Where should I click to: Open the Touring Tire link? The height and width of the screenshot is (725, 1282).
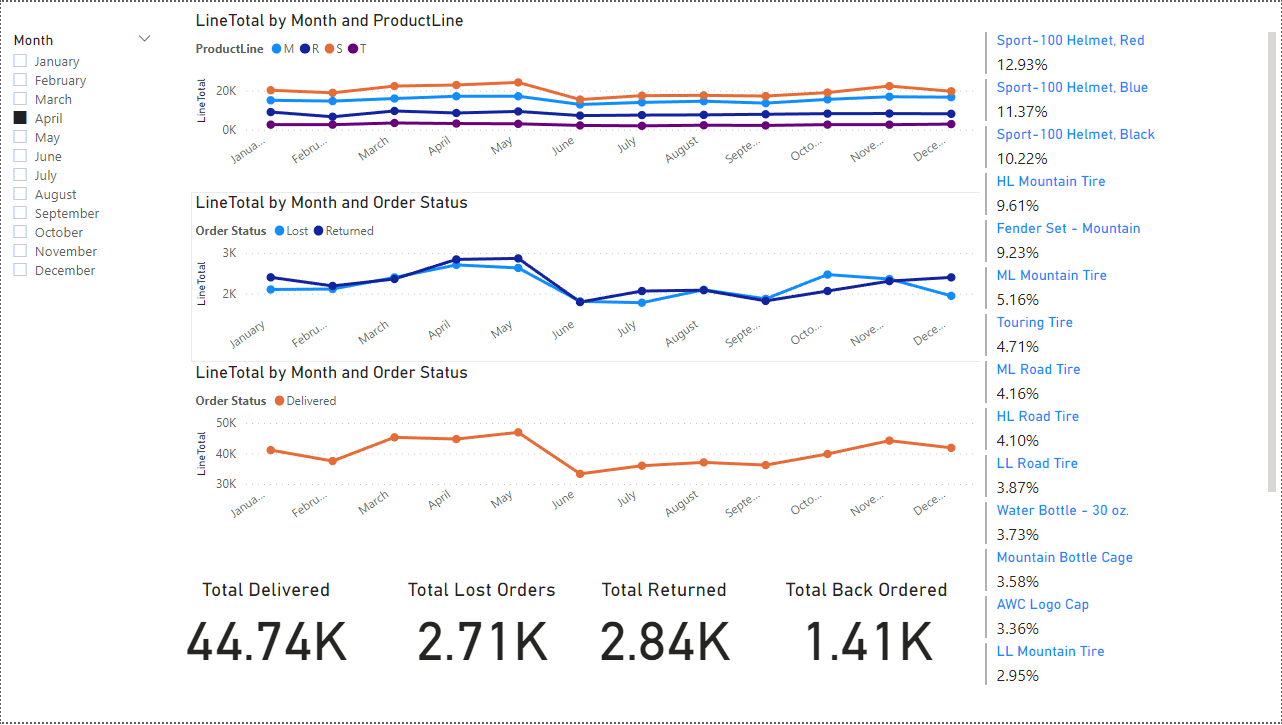click(x=1034, y=322)
